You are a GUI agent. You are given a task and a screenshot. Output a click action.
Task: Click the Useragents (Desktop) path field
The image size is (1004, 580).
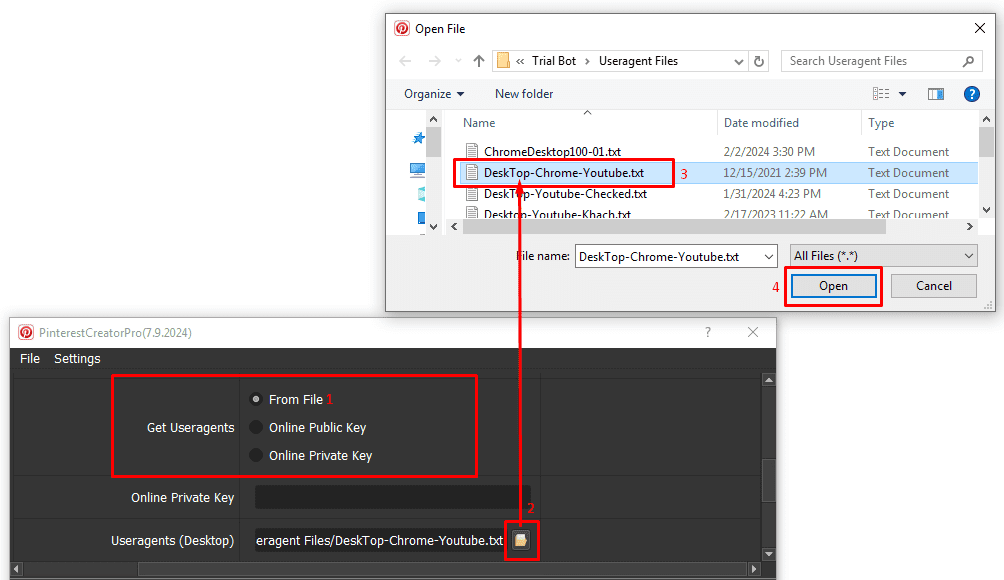(x=380, y=540)
